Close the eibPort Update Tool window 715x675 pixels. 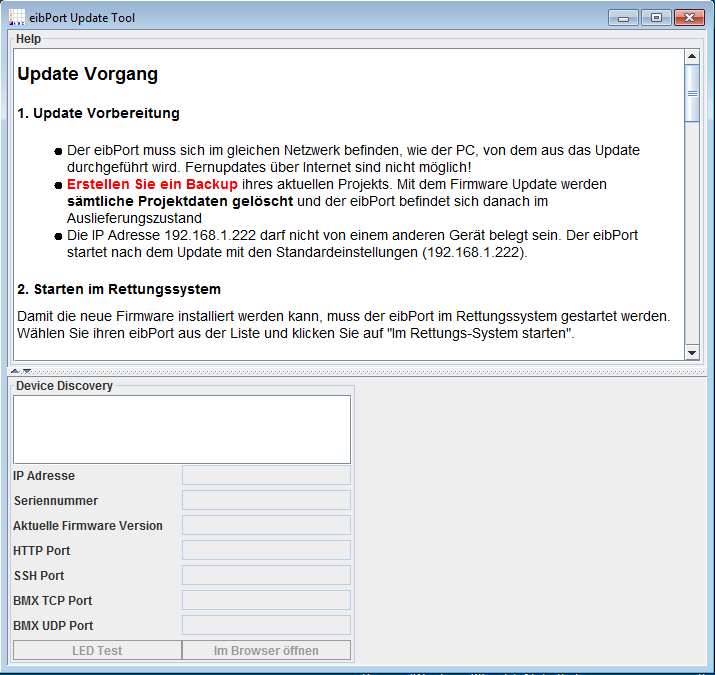pyautogui.click(x=689, y=18)
